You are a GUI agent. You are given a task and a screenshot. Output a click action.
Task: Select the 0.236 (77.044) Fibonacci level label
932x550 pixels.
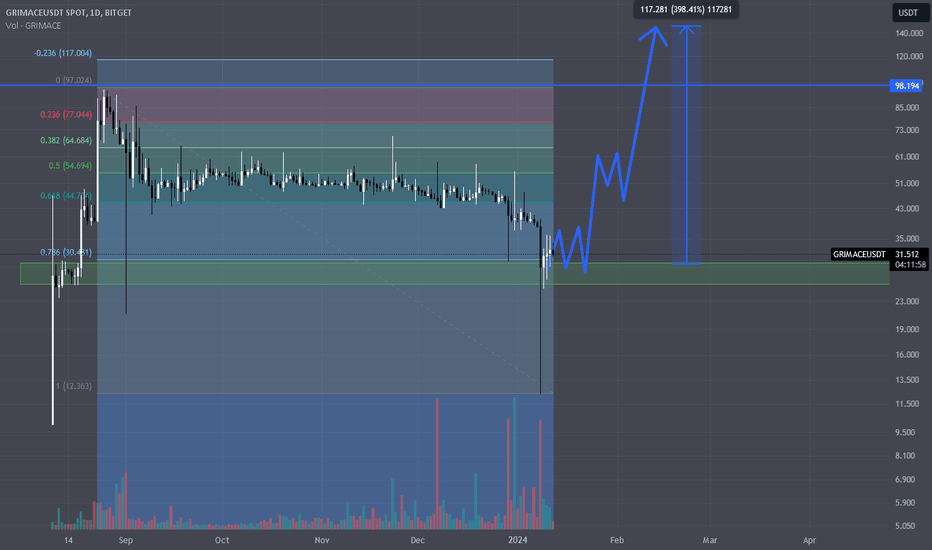coord(66,114)
